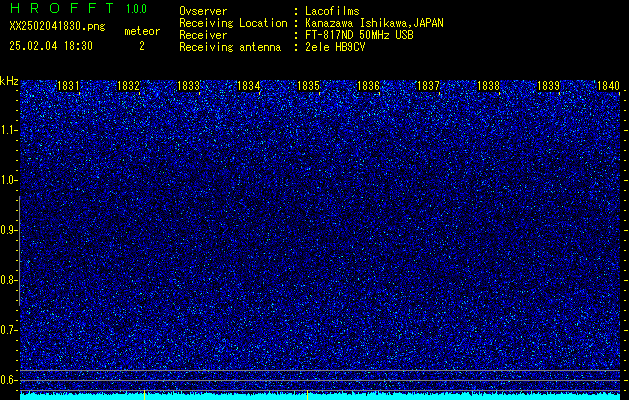Click the meteor label
The image size is (629, 400).
[142, 31]
